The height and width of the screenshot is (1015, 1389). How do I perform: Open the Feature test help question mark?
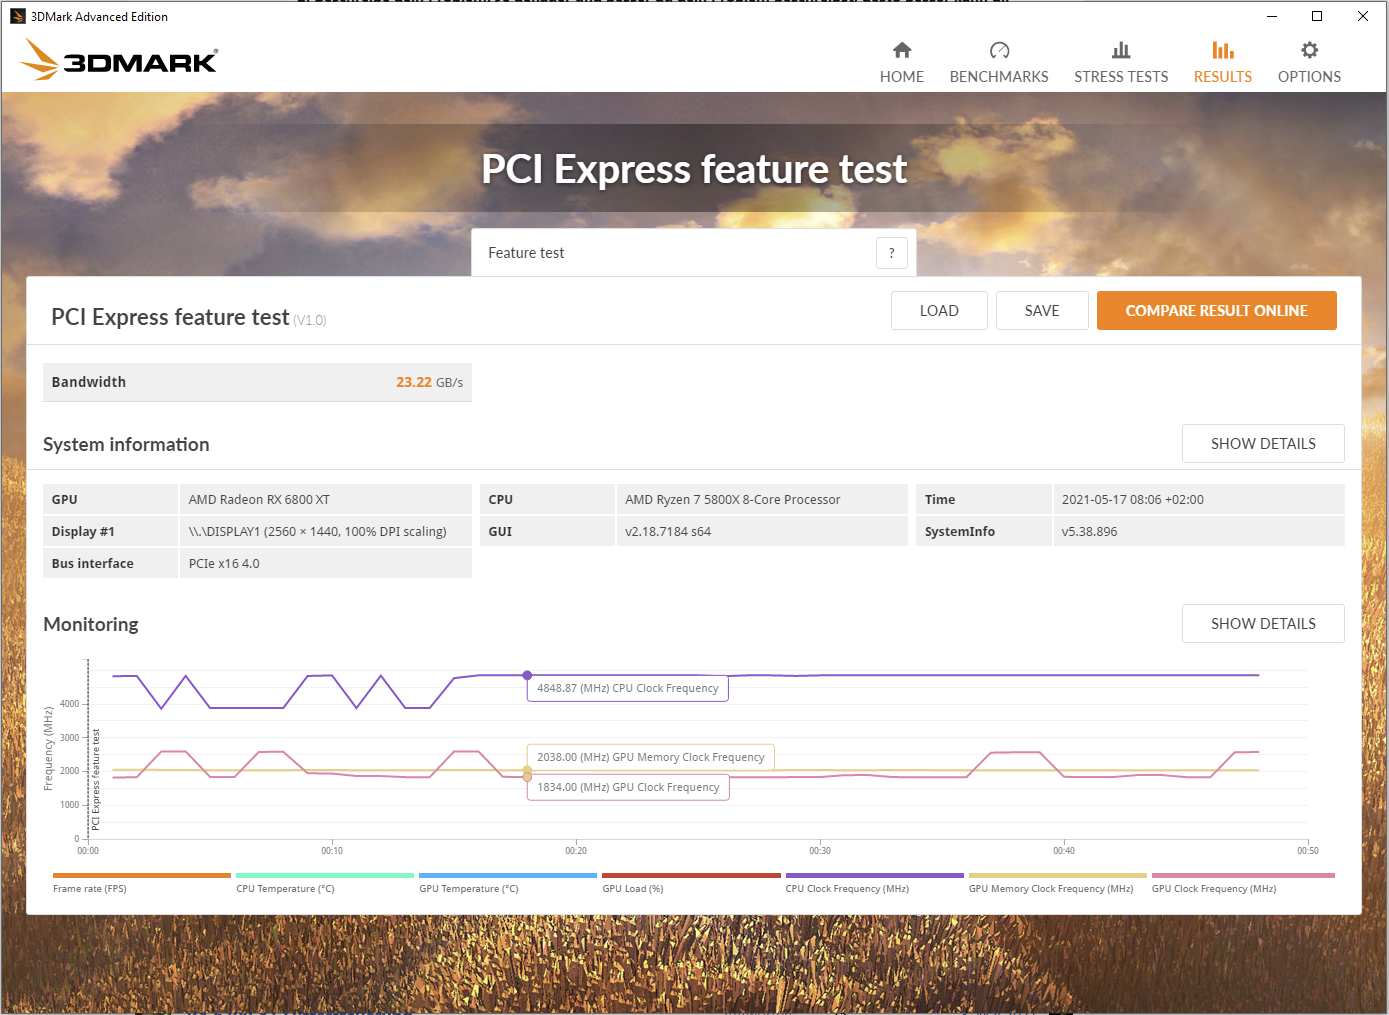[x=892, y=253]
